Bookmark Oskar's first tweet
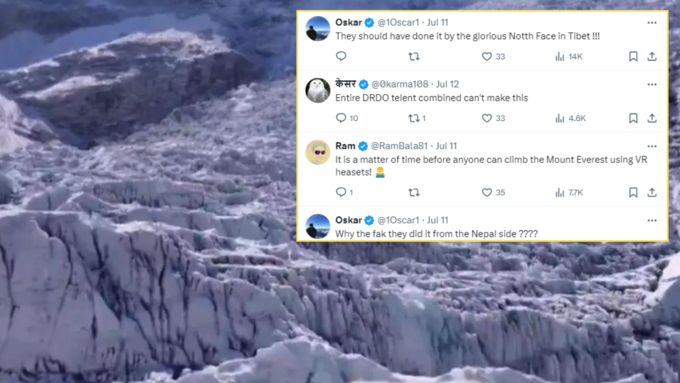This screenshot has height=383, width=680. coord(633,56)
